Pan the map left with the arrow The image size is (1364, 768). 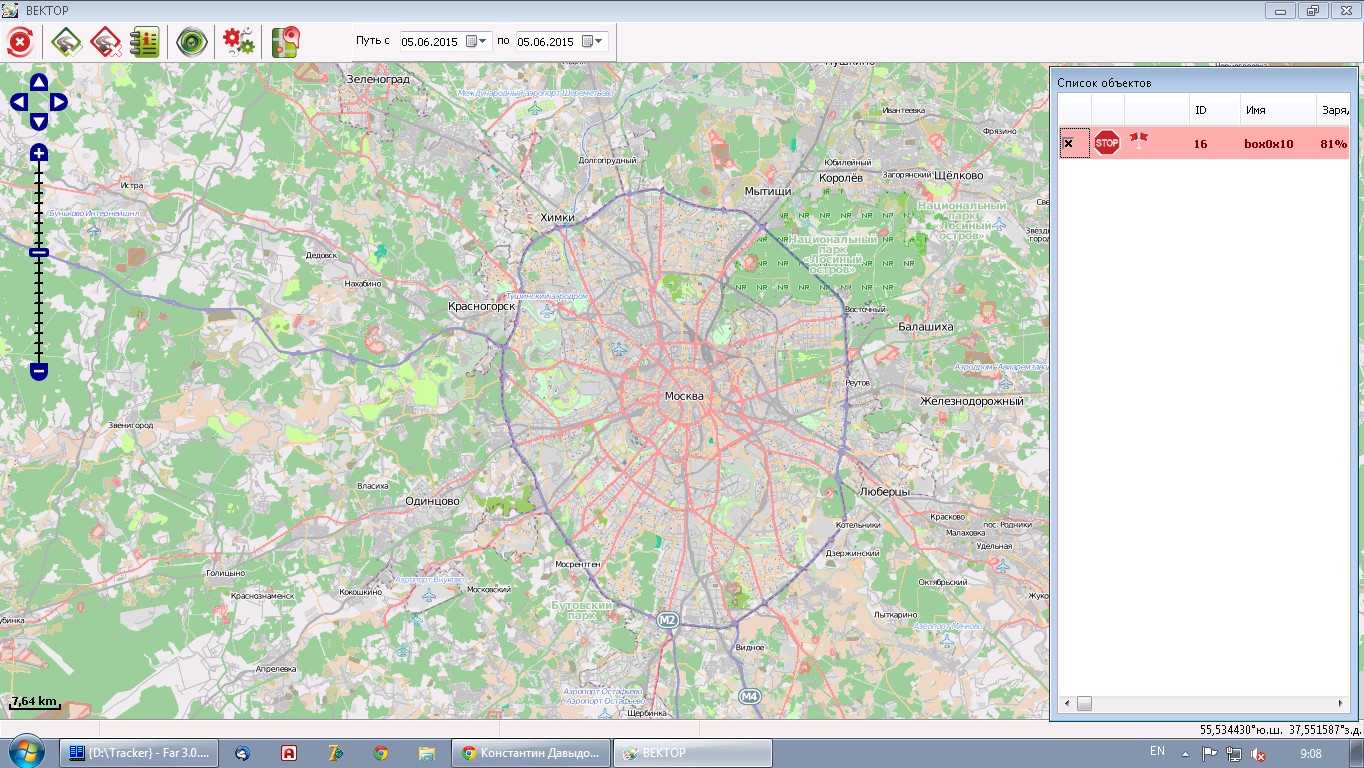pyautogui.click(x=19, y=102)
